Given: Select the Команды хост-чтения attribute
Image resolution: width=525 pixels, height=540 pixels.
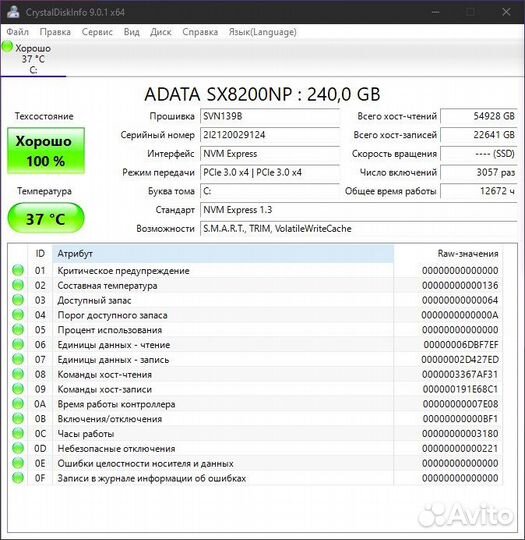Looking at the screenshot, I should 104,374.
